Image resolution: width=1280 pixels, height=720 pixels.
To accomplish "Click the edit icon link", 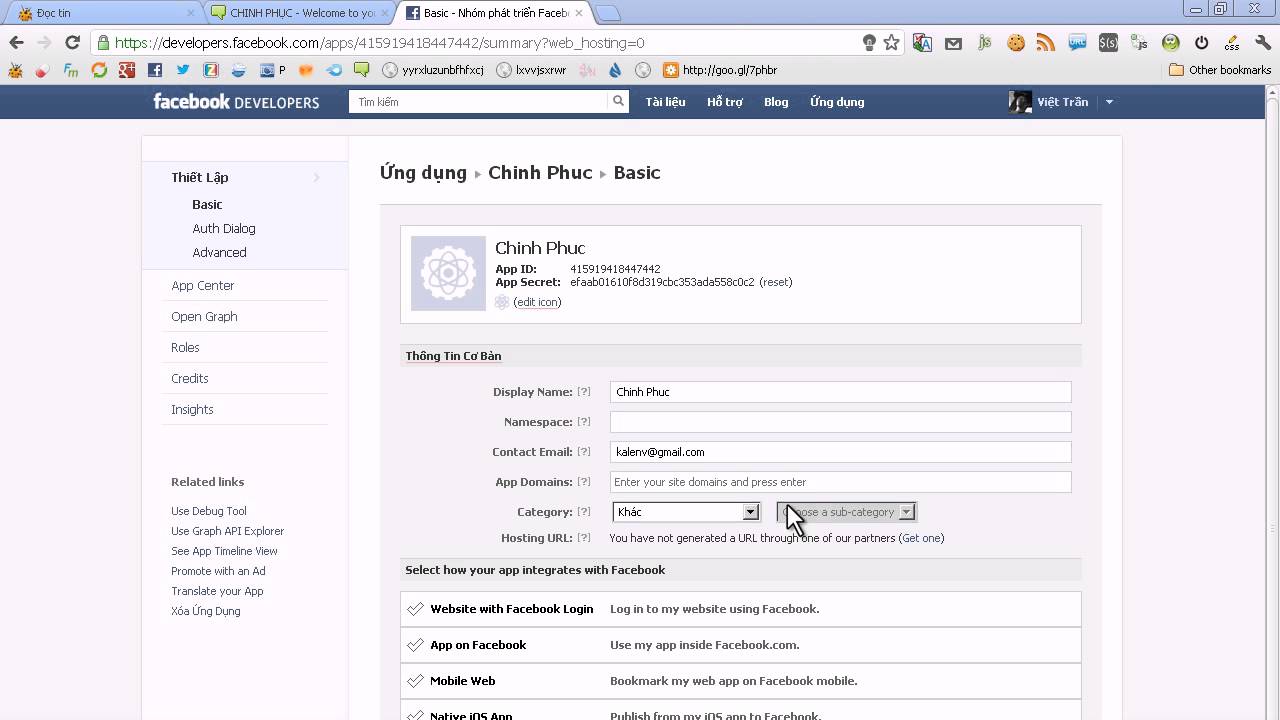I will 537,302.
